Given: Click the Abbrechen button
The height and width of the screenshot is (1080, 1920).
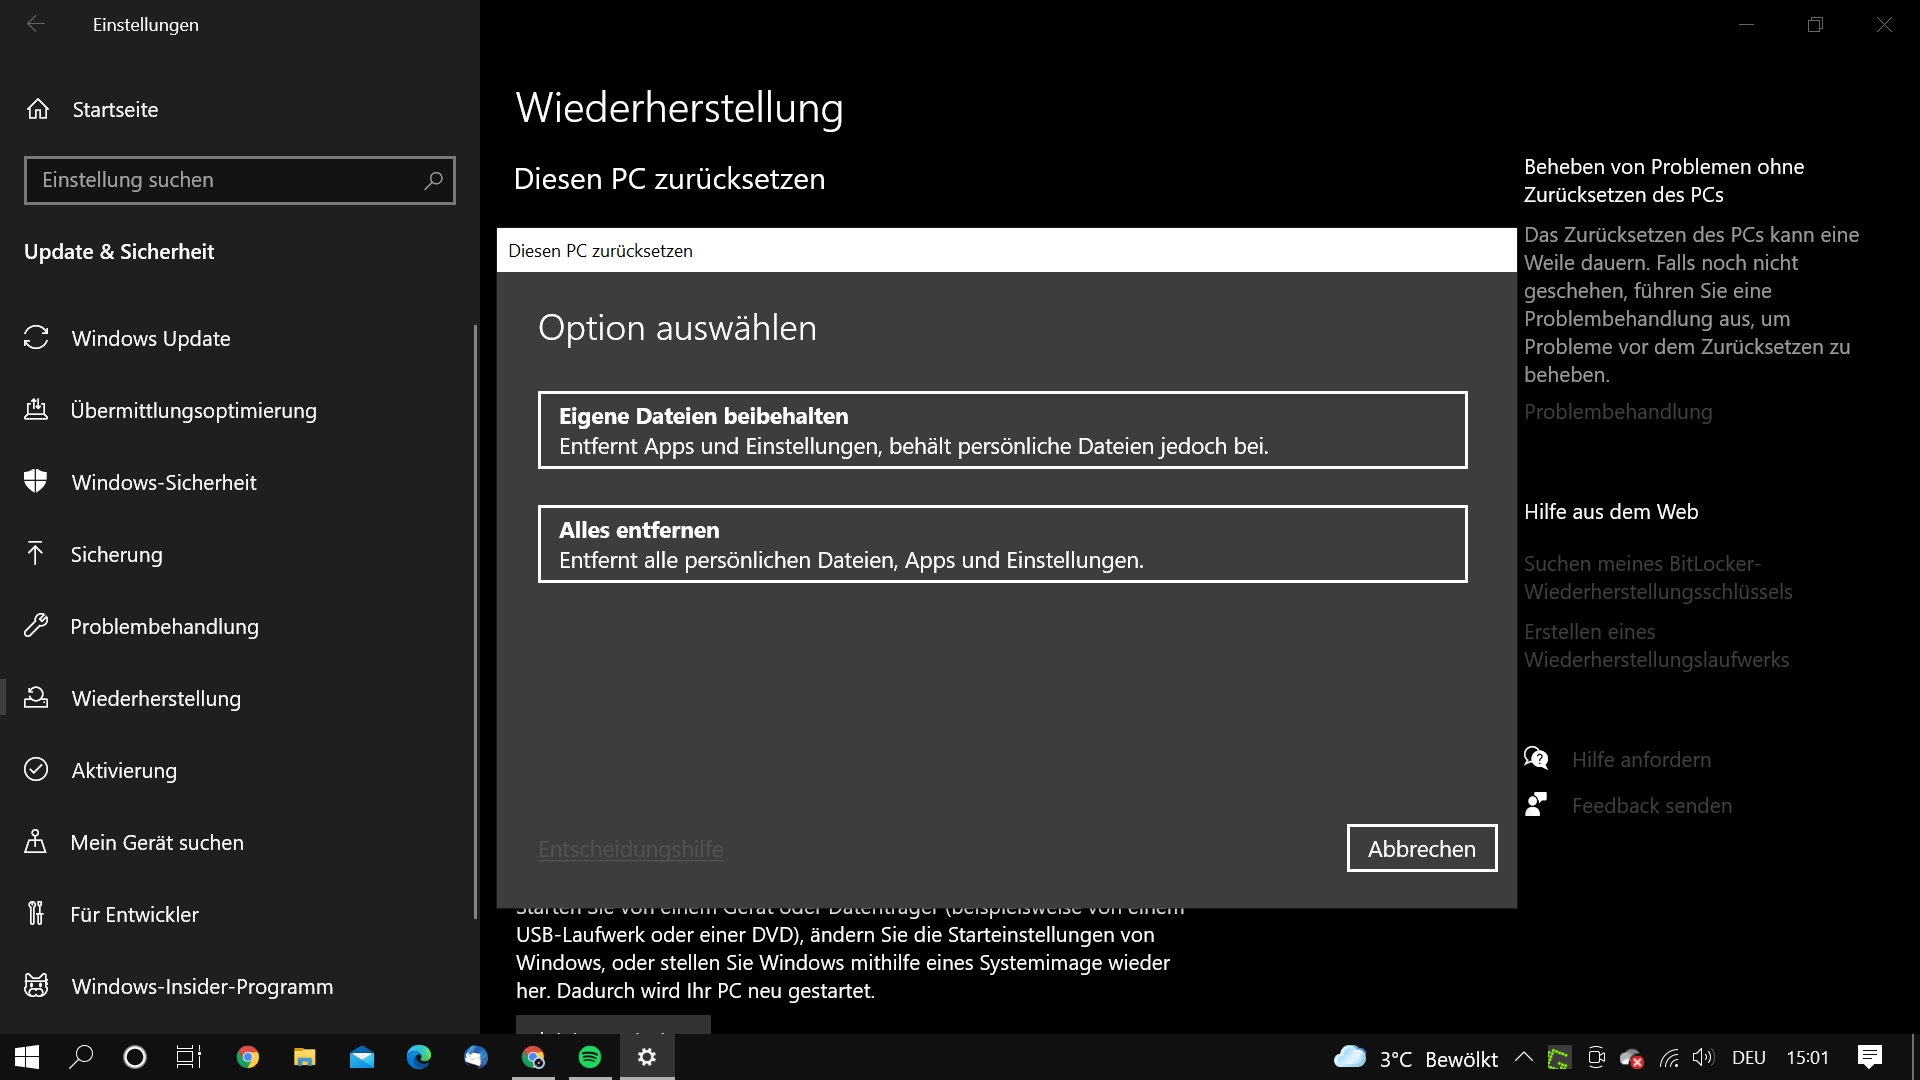Looking at the screenshot, I should [x=1421, y=848].
